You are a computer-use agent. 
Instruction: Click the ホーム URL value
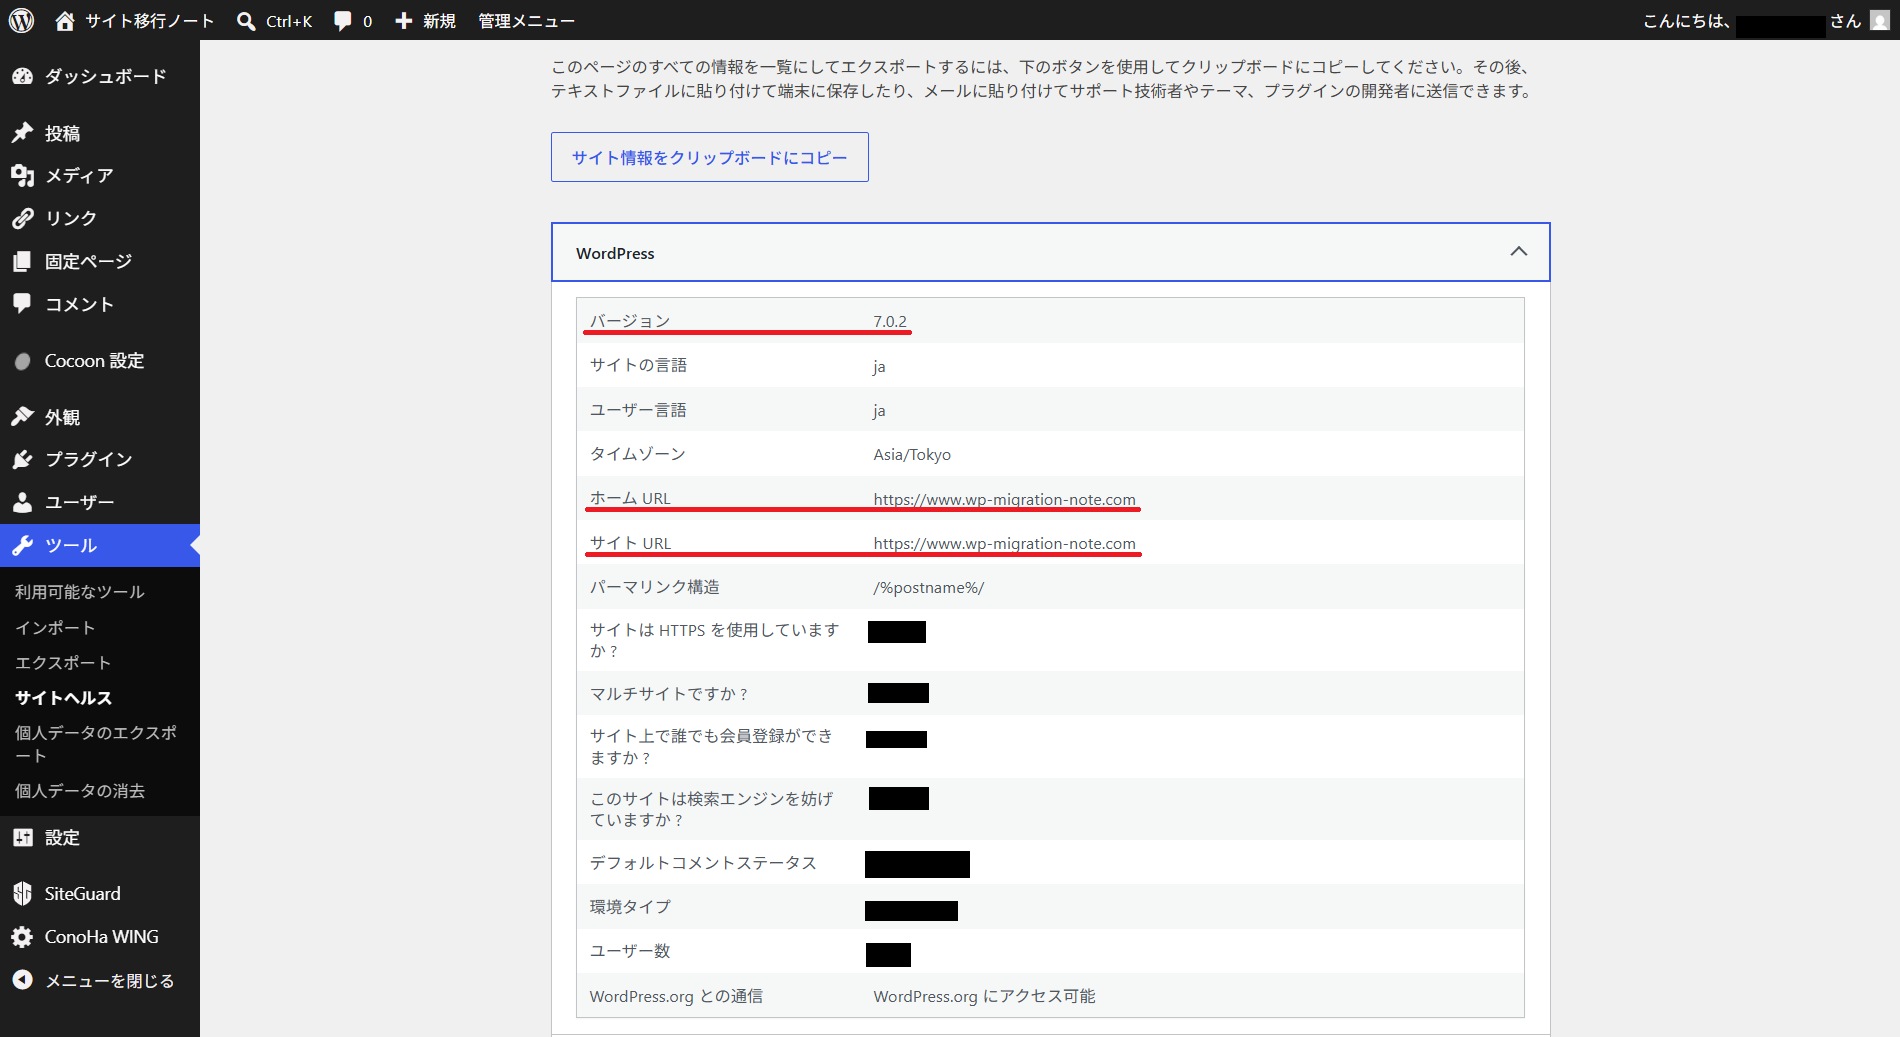[x=1004, y=499]
